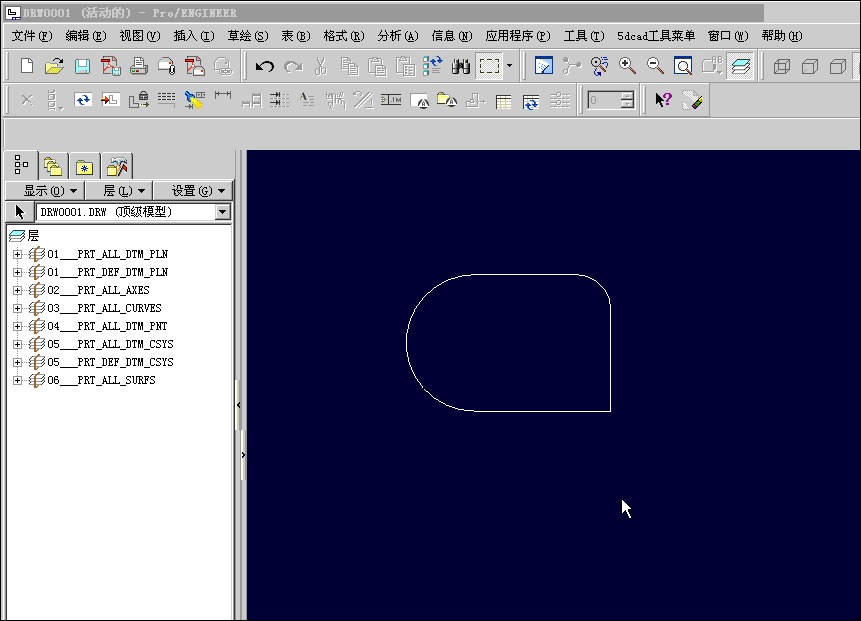Zoom in with the plus magnifier
This screenshot has width=861, height=621.
point(627,66)
